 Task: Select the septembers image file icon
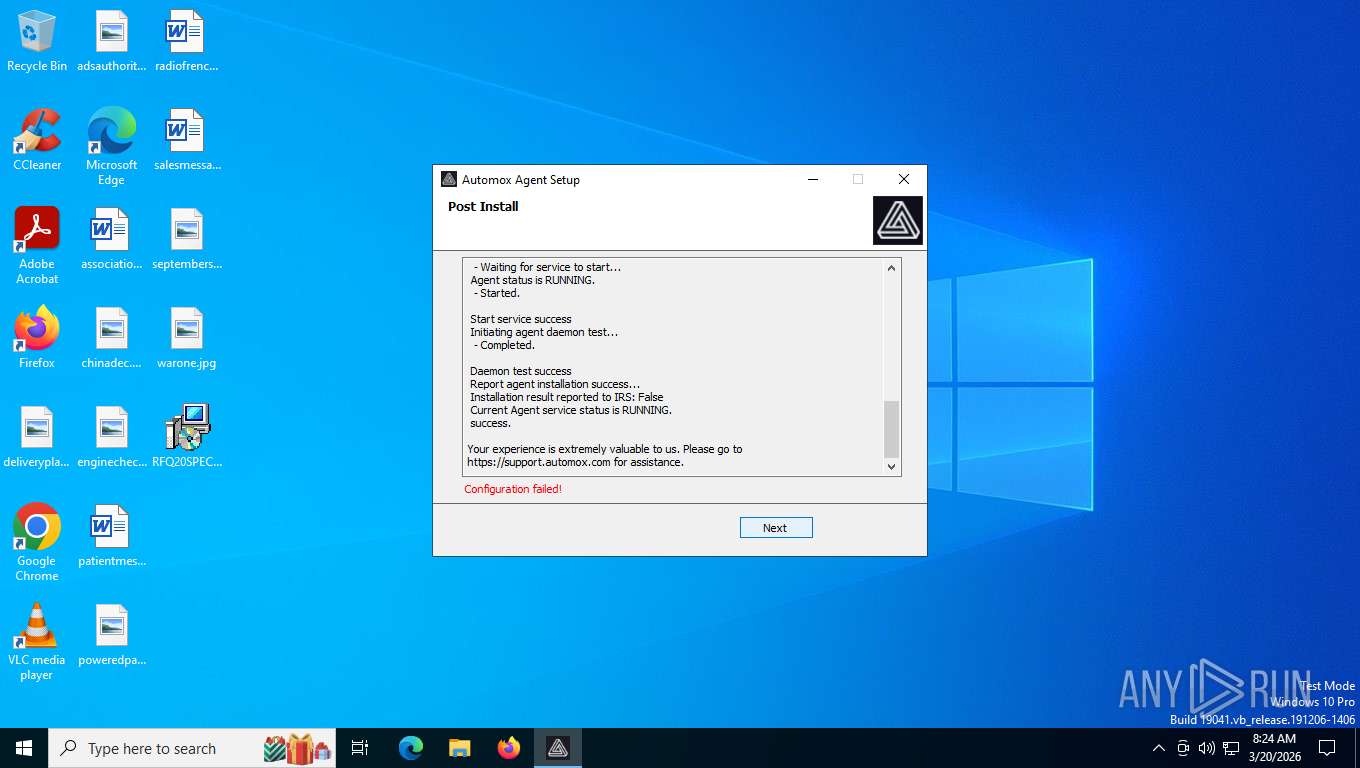[x=186, y=239]
